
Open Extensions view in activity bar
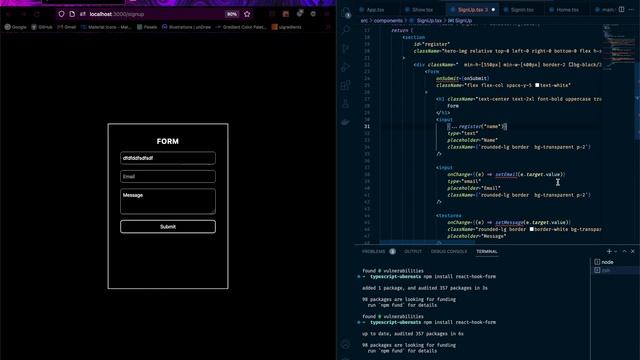pos(346,85)
